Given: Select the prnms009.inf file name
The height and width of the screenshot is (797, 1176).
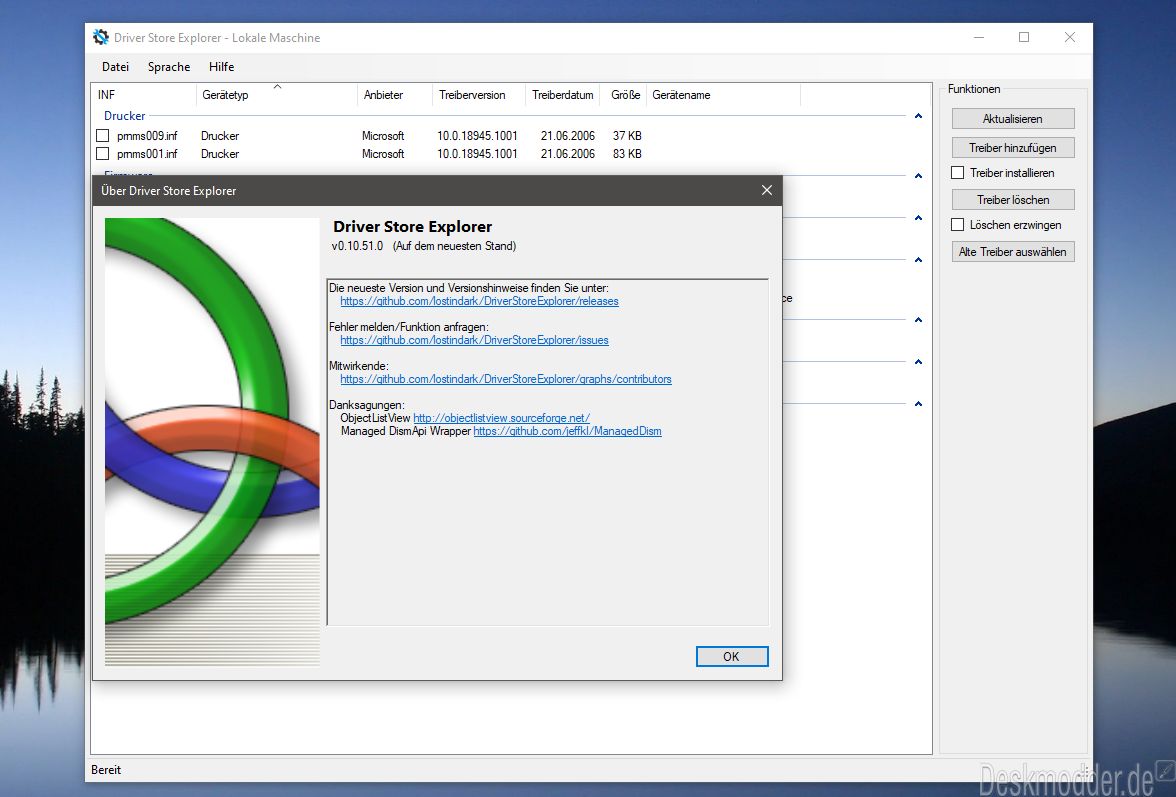Looking at the screenshot, I should (x=147, y=136).
